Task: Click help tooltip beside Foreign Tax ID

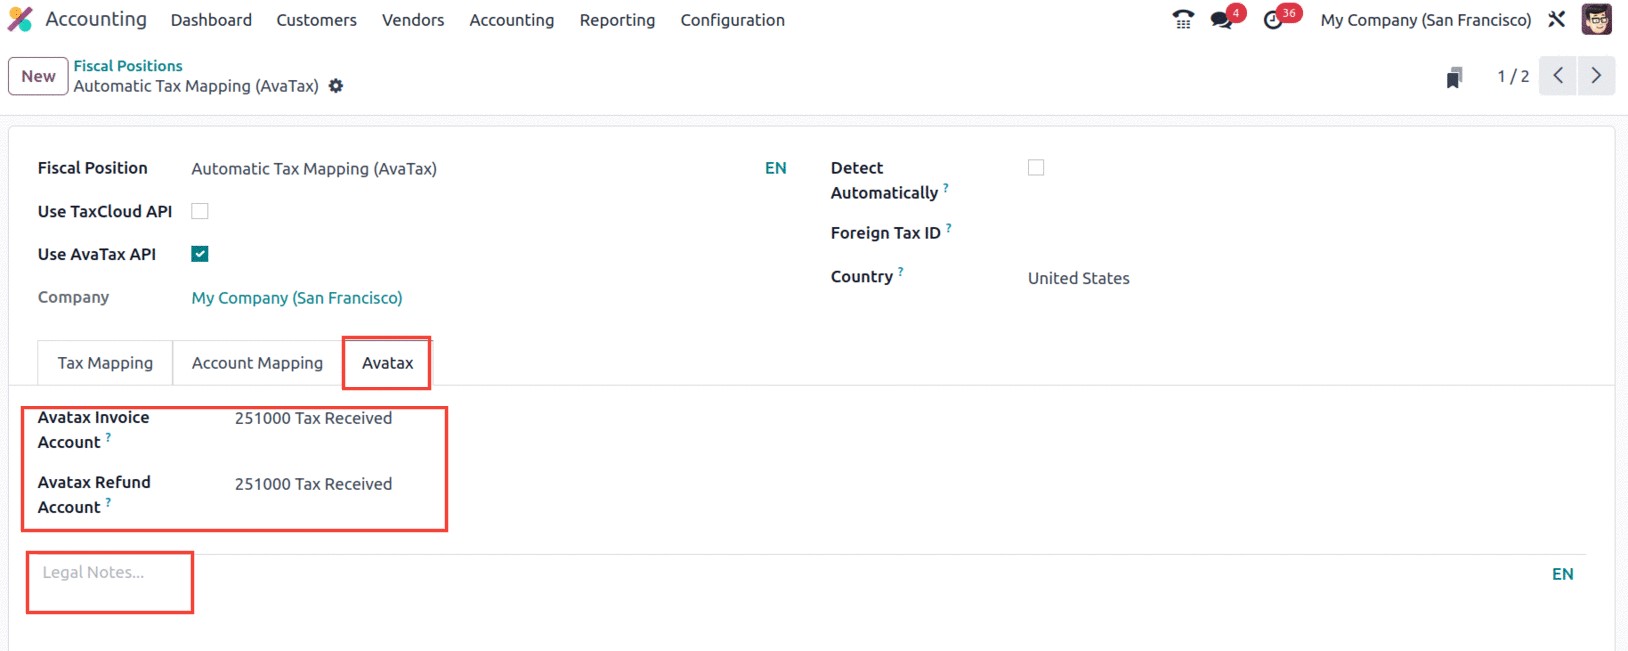Action: coord(948,228)
